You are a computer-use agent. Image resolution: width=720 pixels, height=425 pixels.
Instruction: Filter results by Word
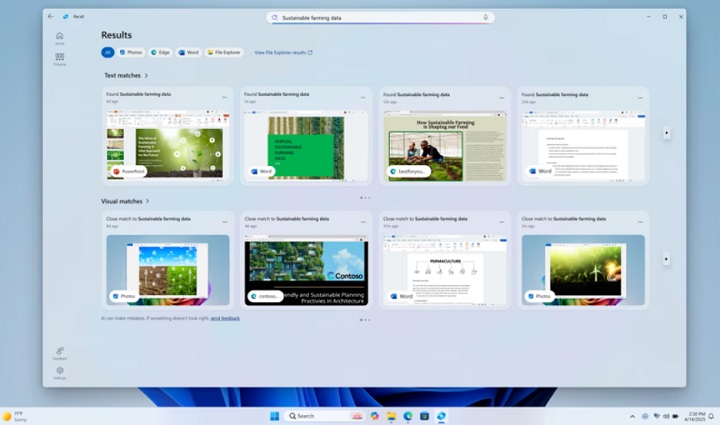pos(188,52)
